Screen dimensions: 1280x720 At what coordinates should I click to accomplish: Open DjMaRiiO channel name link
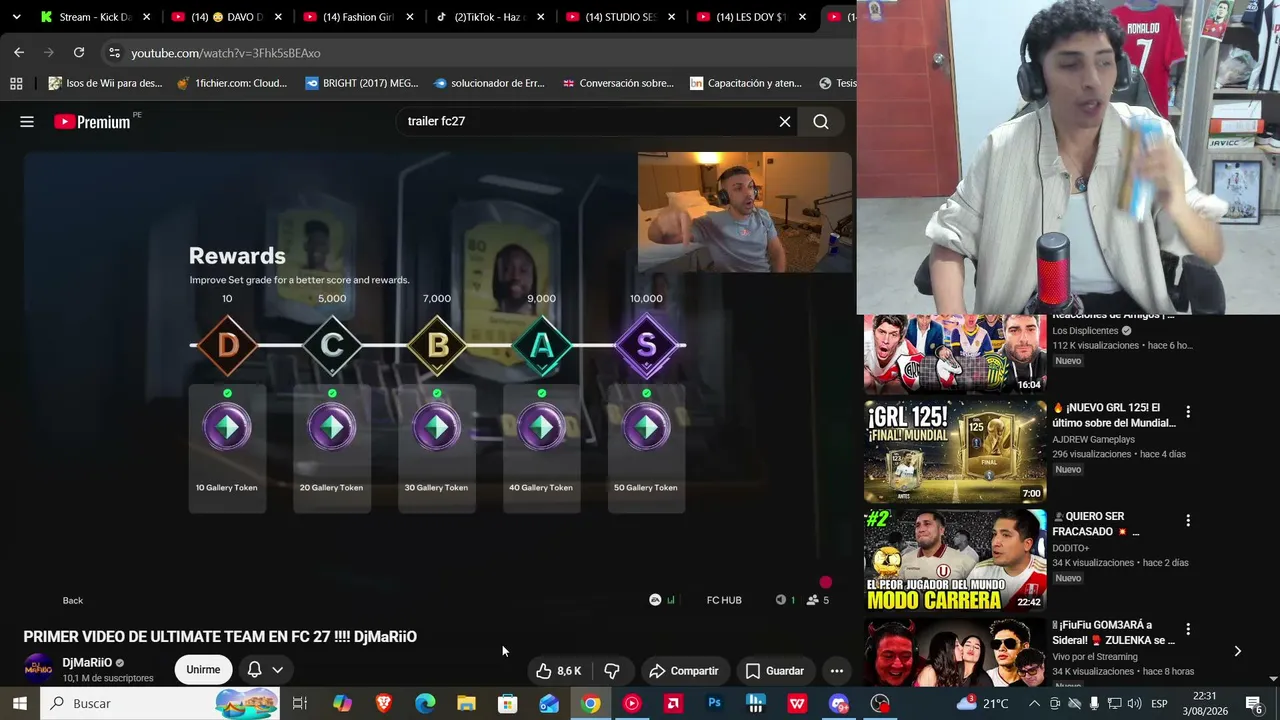(x=87, y=662)
